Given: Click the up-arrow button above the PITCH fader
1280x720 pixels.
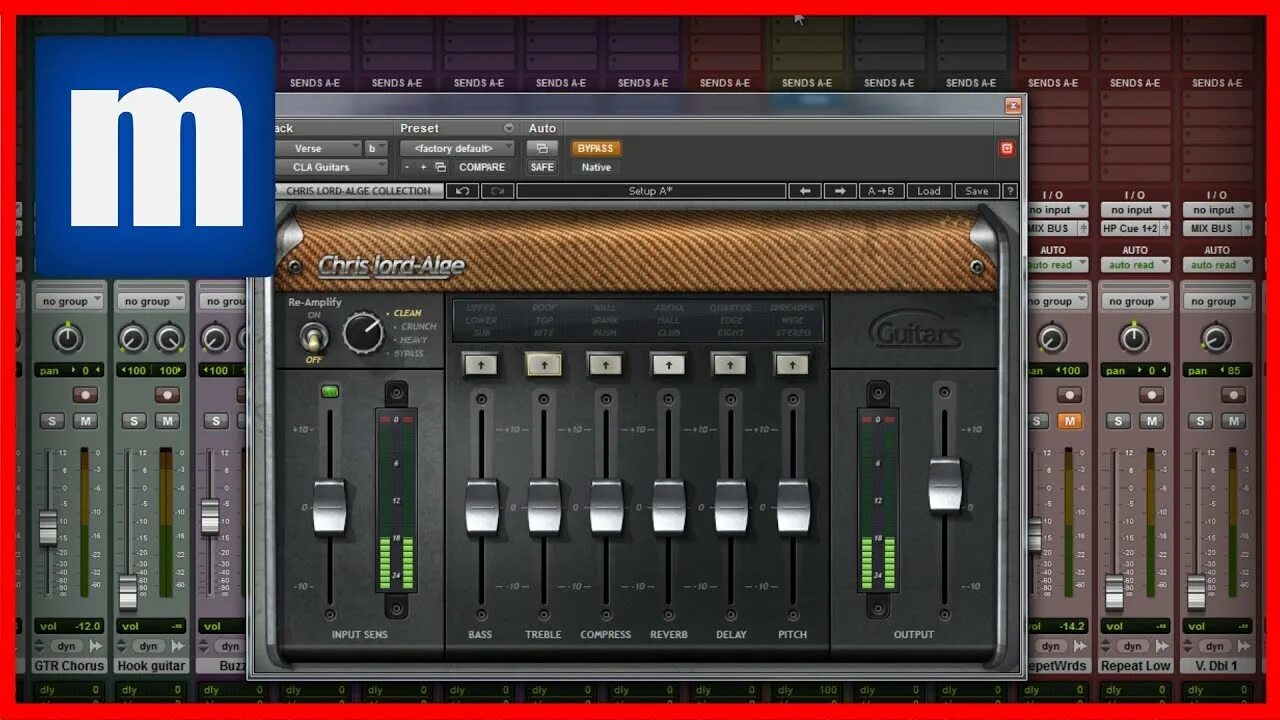Looking at the screenshot, I should click(x=792, y=365).
